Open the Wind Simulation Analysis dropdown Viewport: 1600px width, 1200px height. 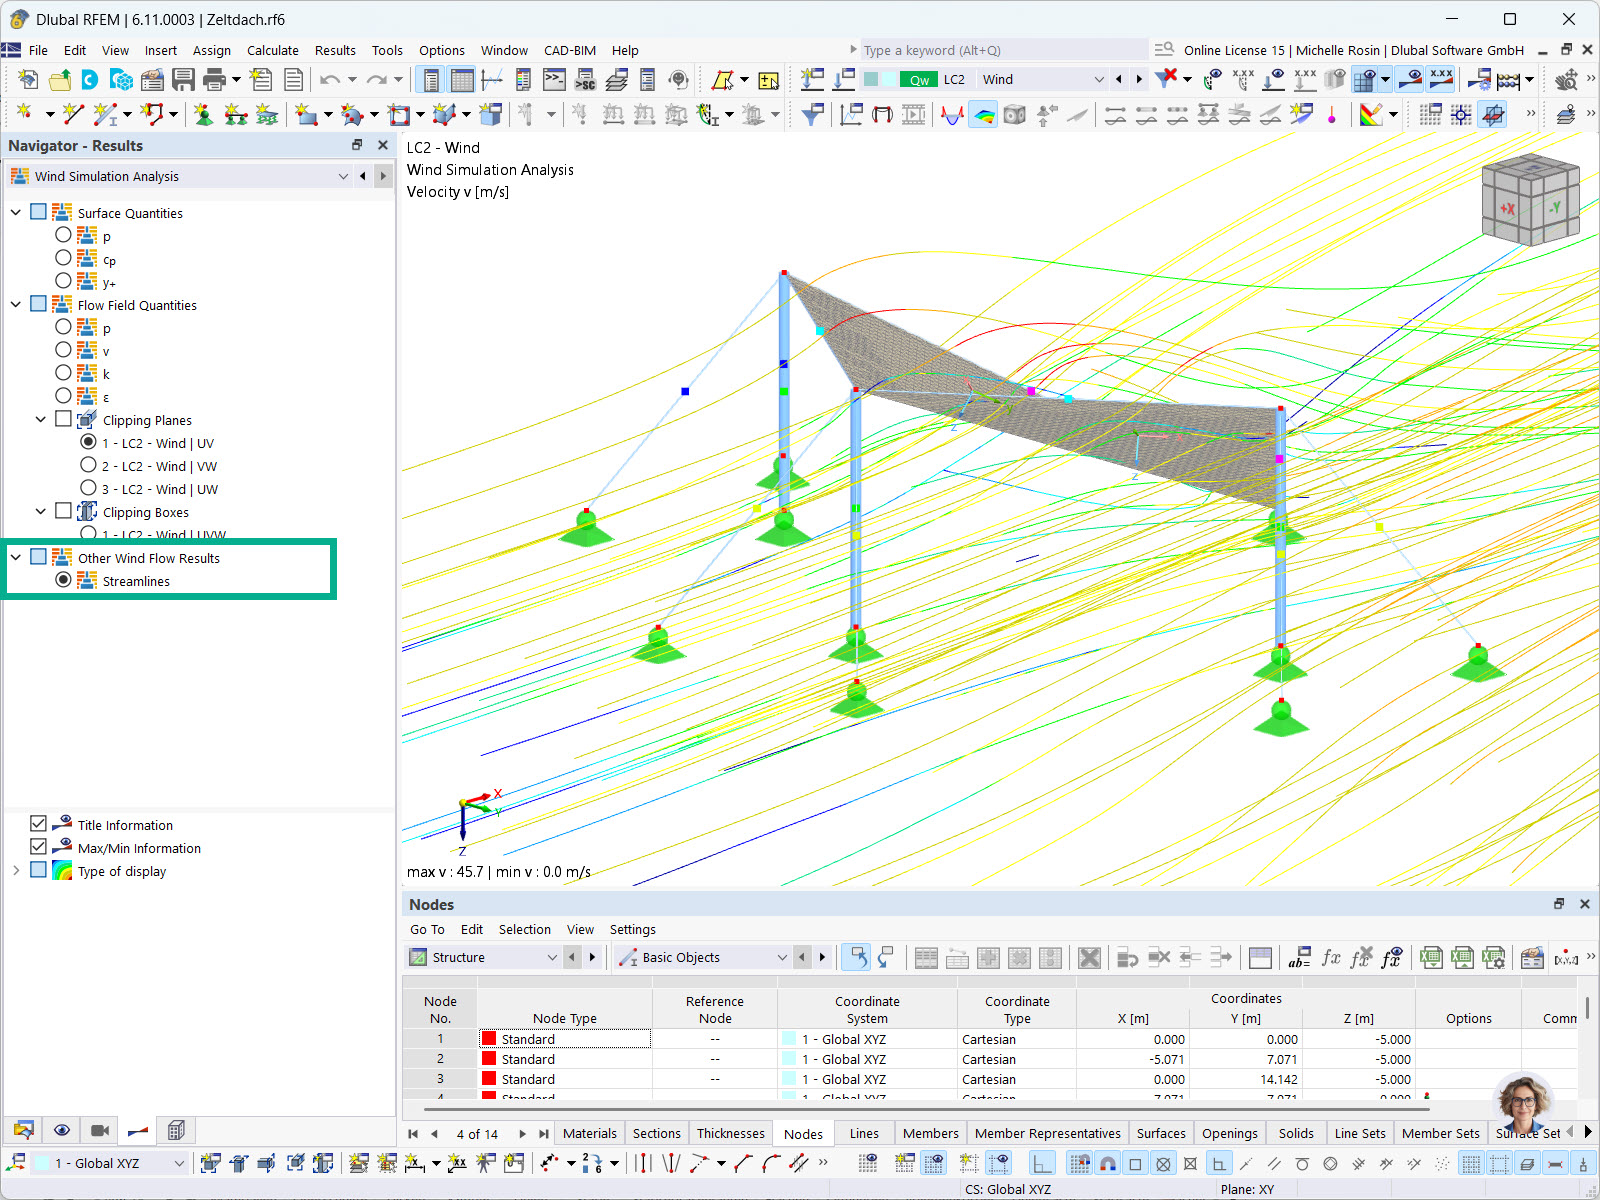[x=343, y=176]
